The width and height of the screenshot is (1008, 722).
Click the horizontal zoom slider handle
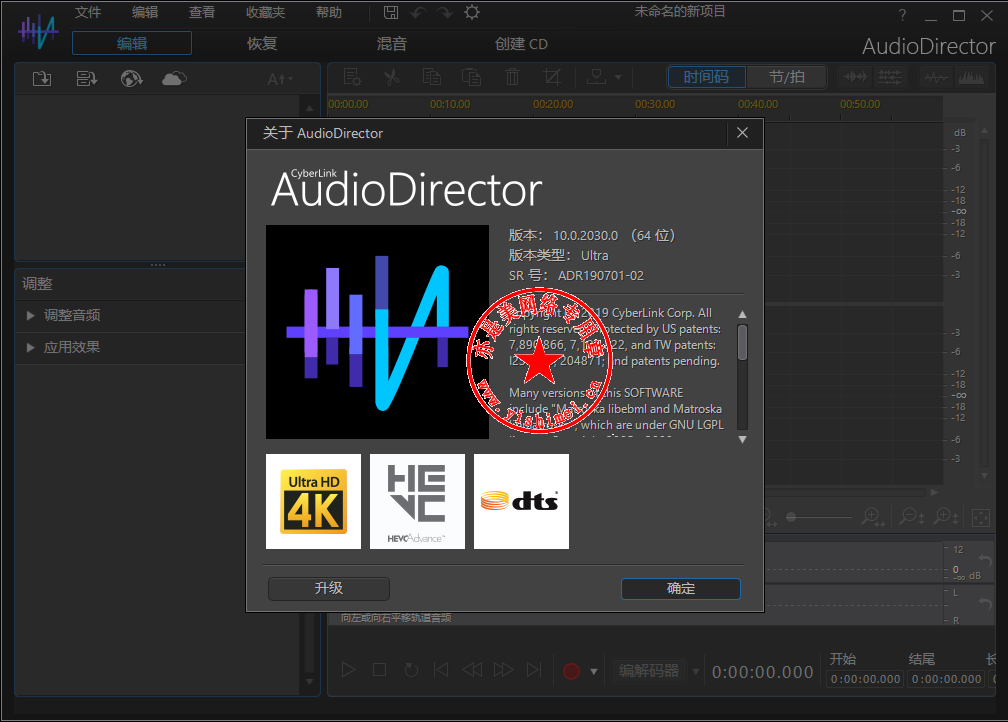(x=791, y=517)
